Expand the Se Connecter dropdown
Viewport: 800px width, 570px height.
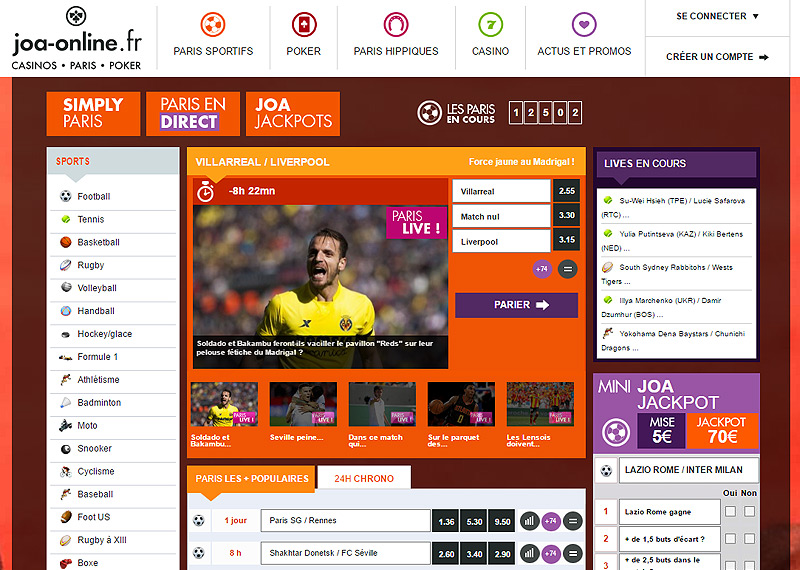(x=717, y=16)
